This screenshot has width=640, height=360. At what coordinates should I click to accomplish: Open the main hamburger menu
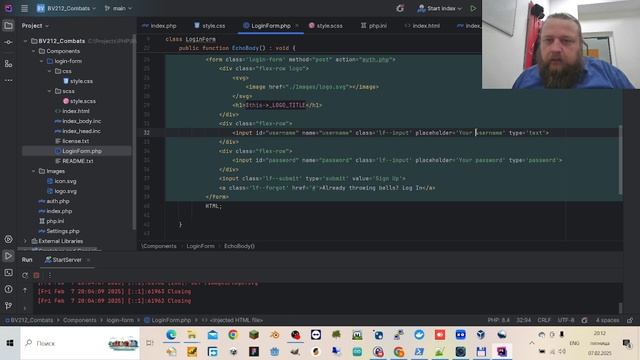pyautogui.click(x=24, y=8)
